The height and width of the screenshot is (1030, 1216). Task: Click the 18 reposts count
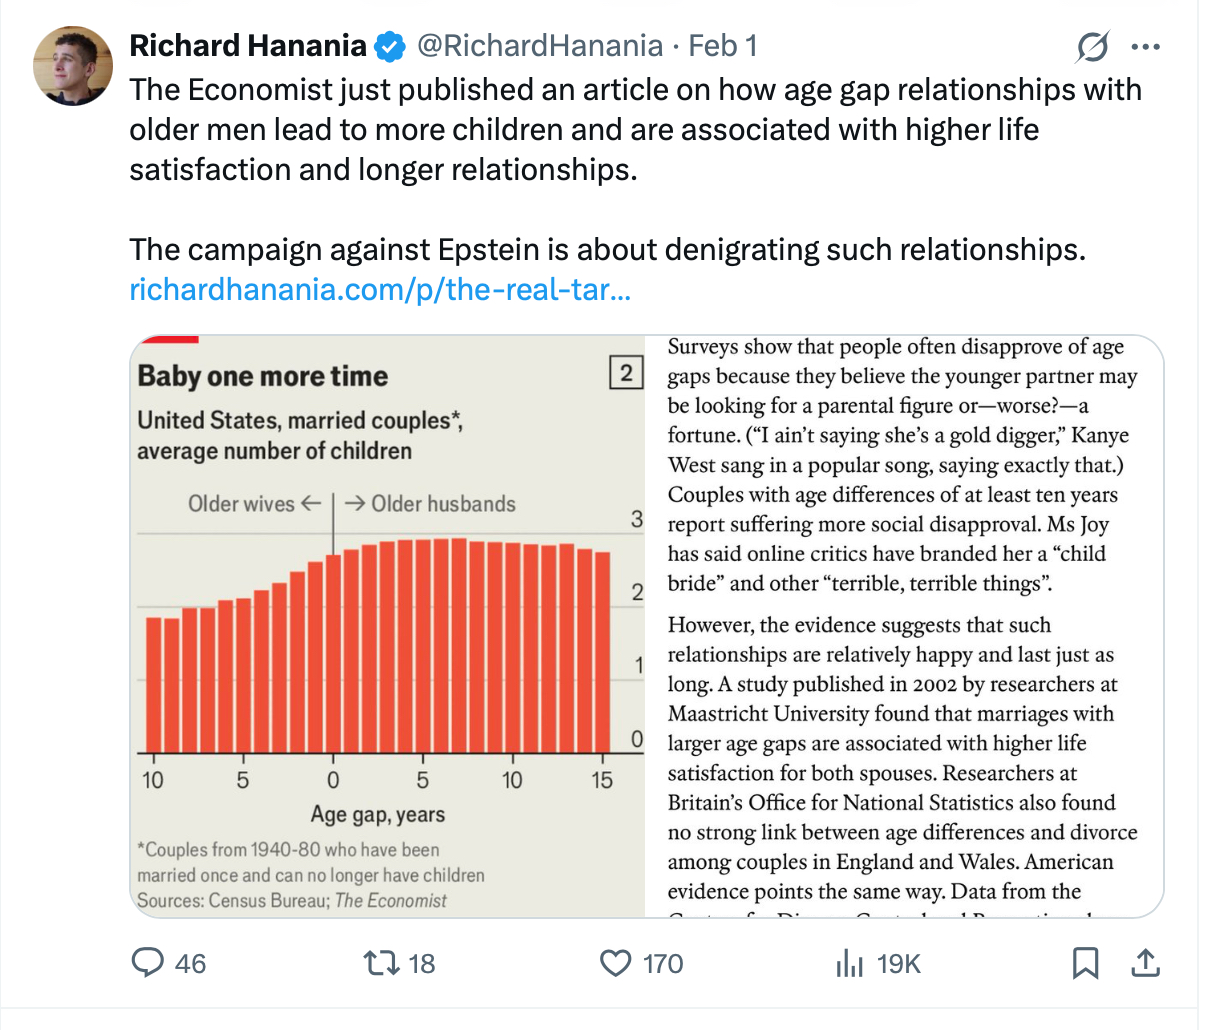click(422, 964)
